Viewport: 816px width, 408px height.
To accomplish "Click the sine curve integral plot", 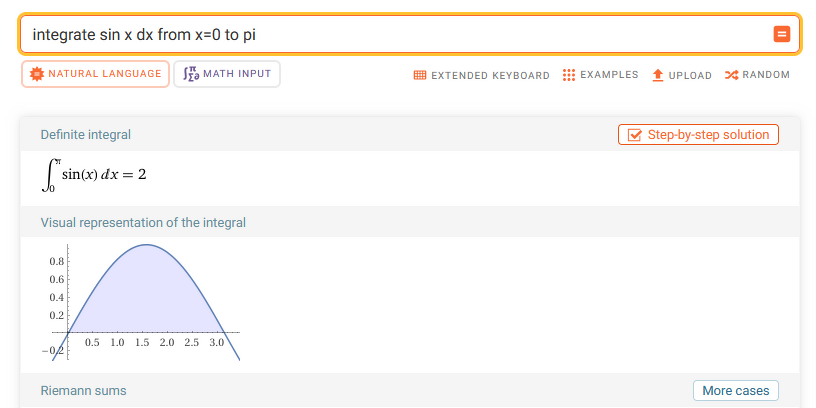I will 146,298.
